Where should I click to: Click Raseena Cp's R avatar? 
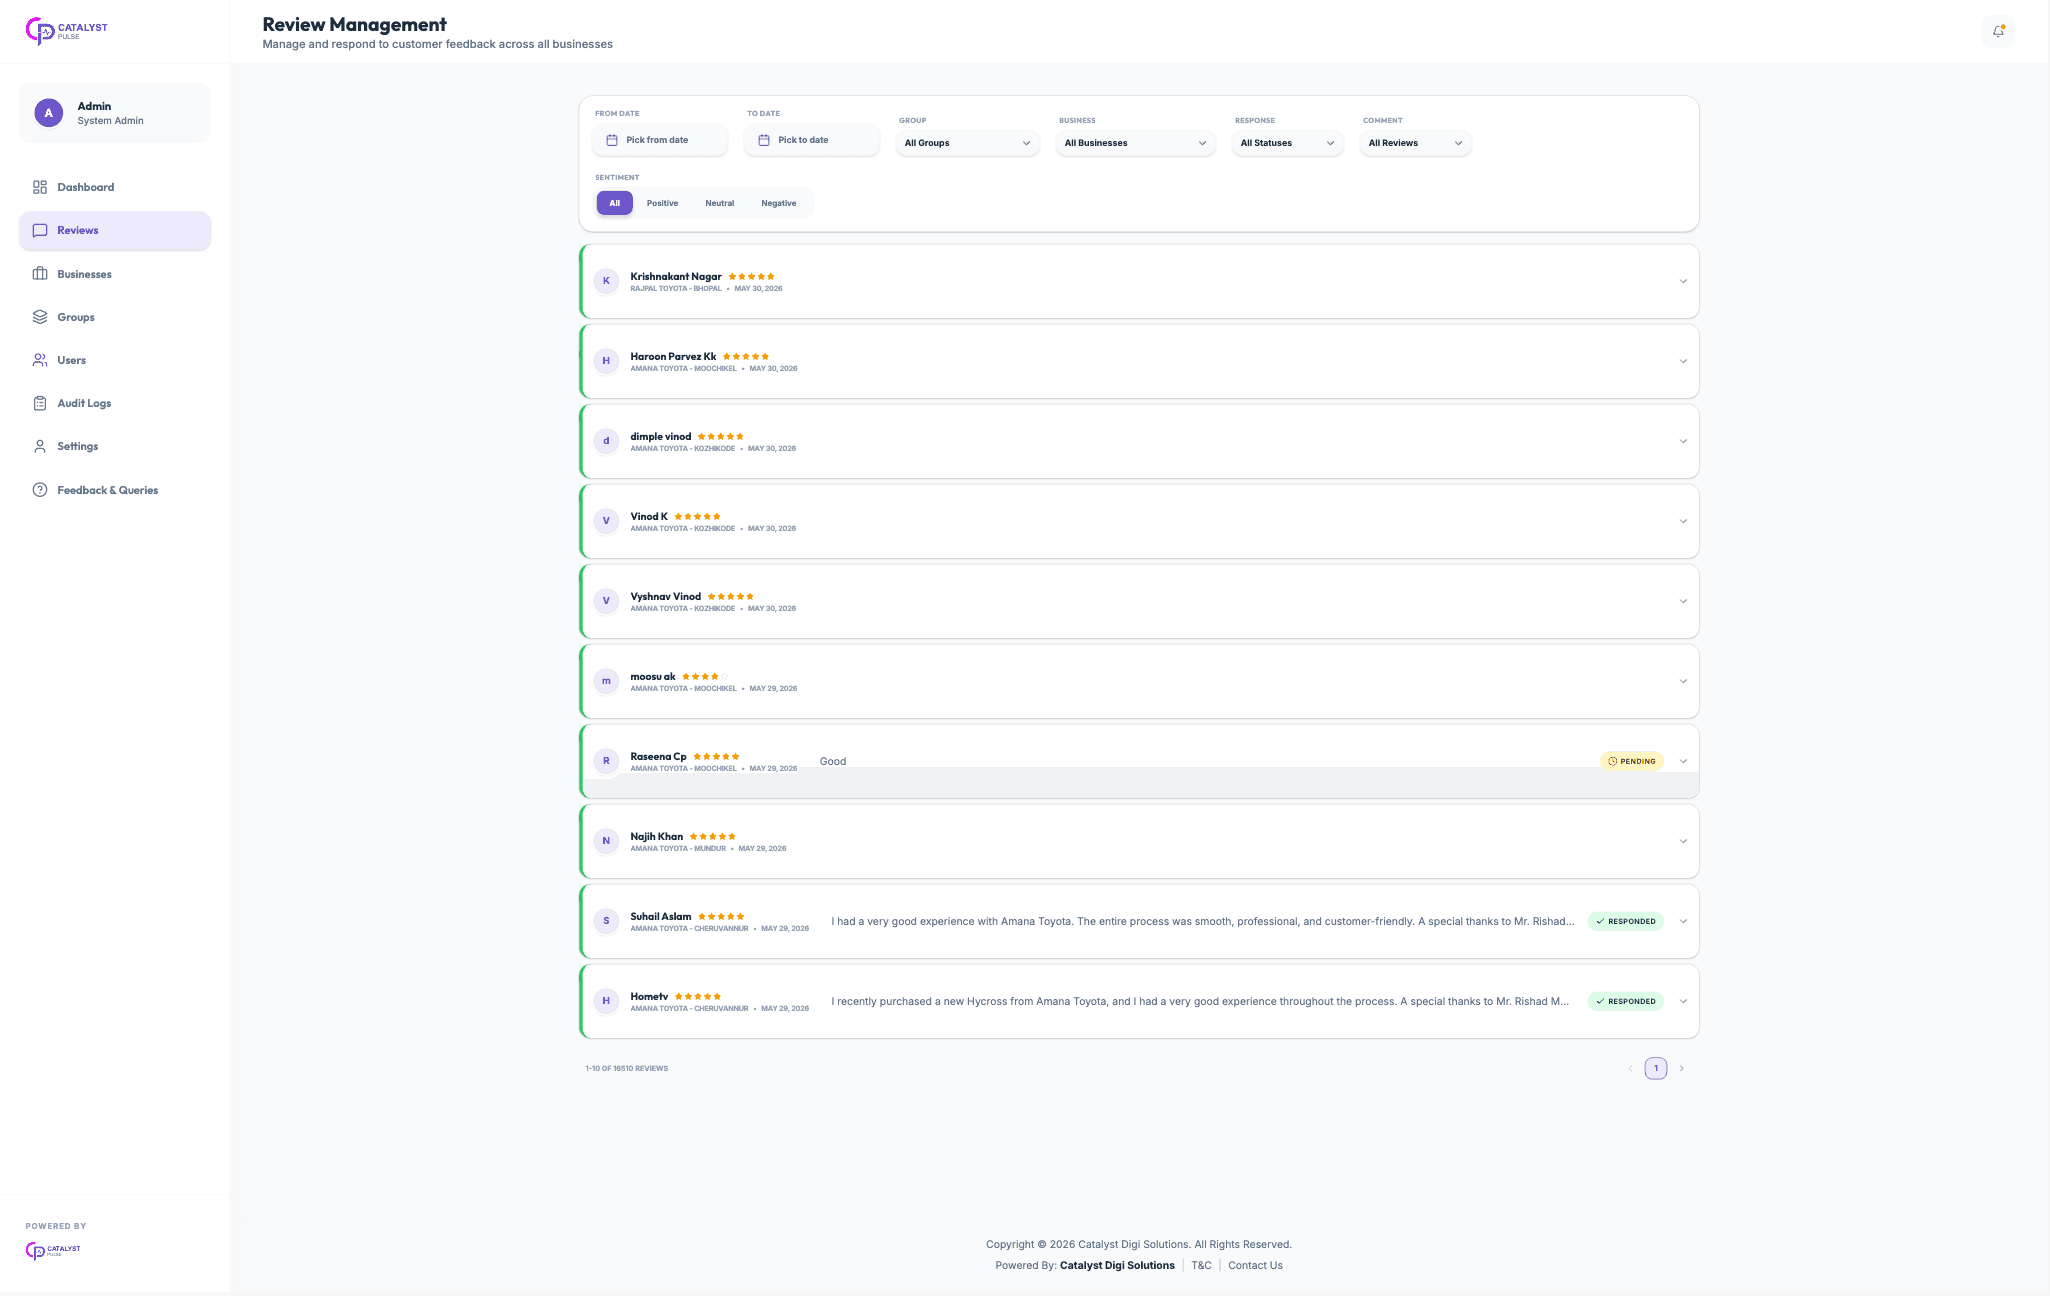click(x=606, y=761)
